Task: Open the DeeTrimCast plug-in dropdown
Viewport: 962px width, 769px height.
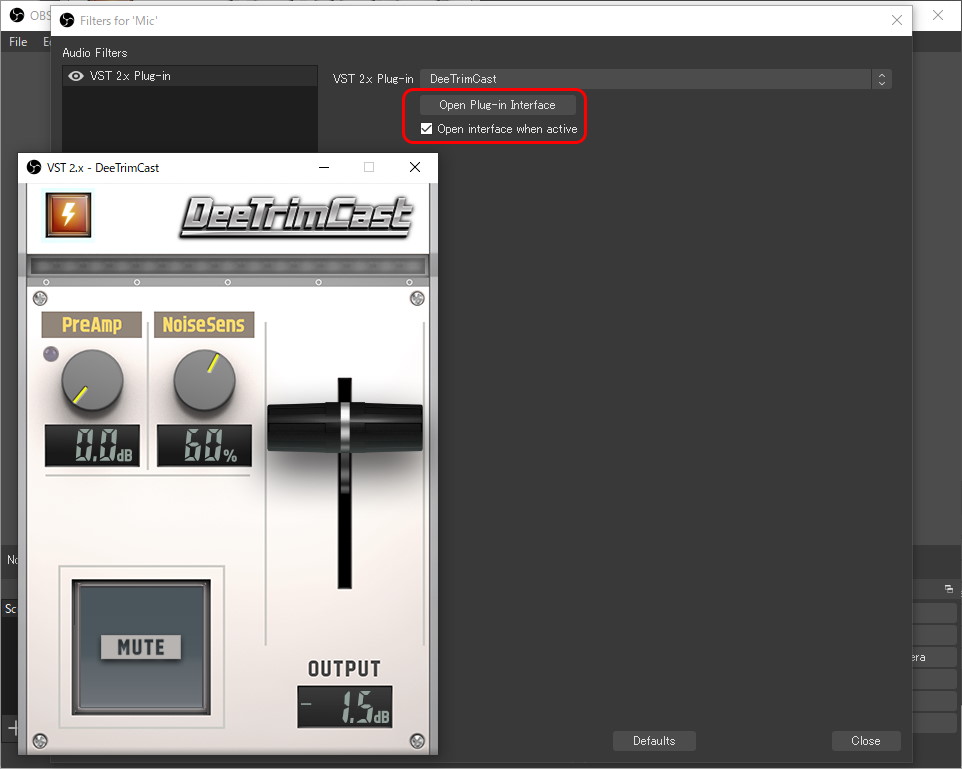Action: click(656, 79)
